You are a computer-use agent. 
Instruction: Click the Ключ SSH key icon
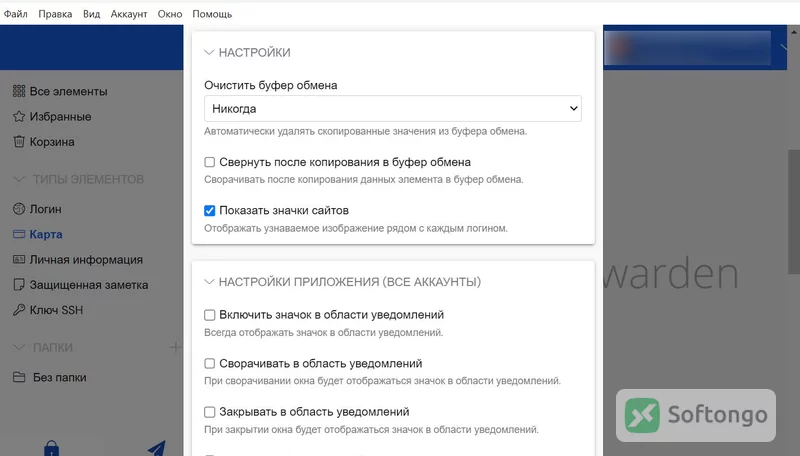pos(19,310)
